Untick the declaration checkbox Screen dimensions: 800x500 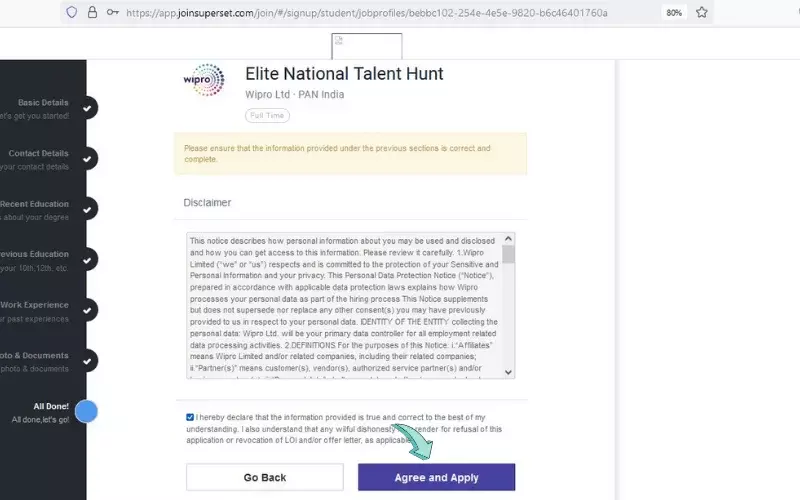point(190,417)
